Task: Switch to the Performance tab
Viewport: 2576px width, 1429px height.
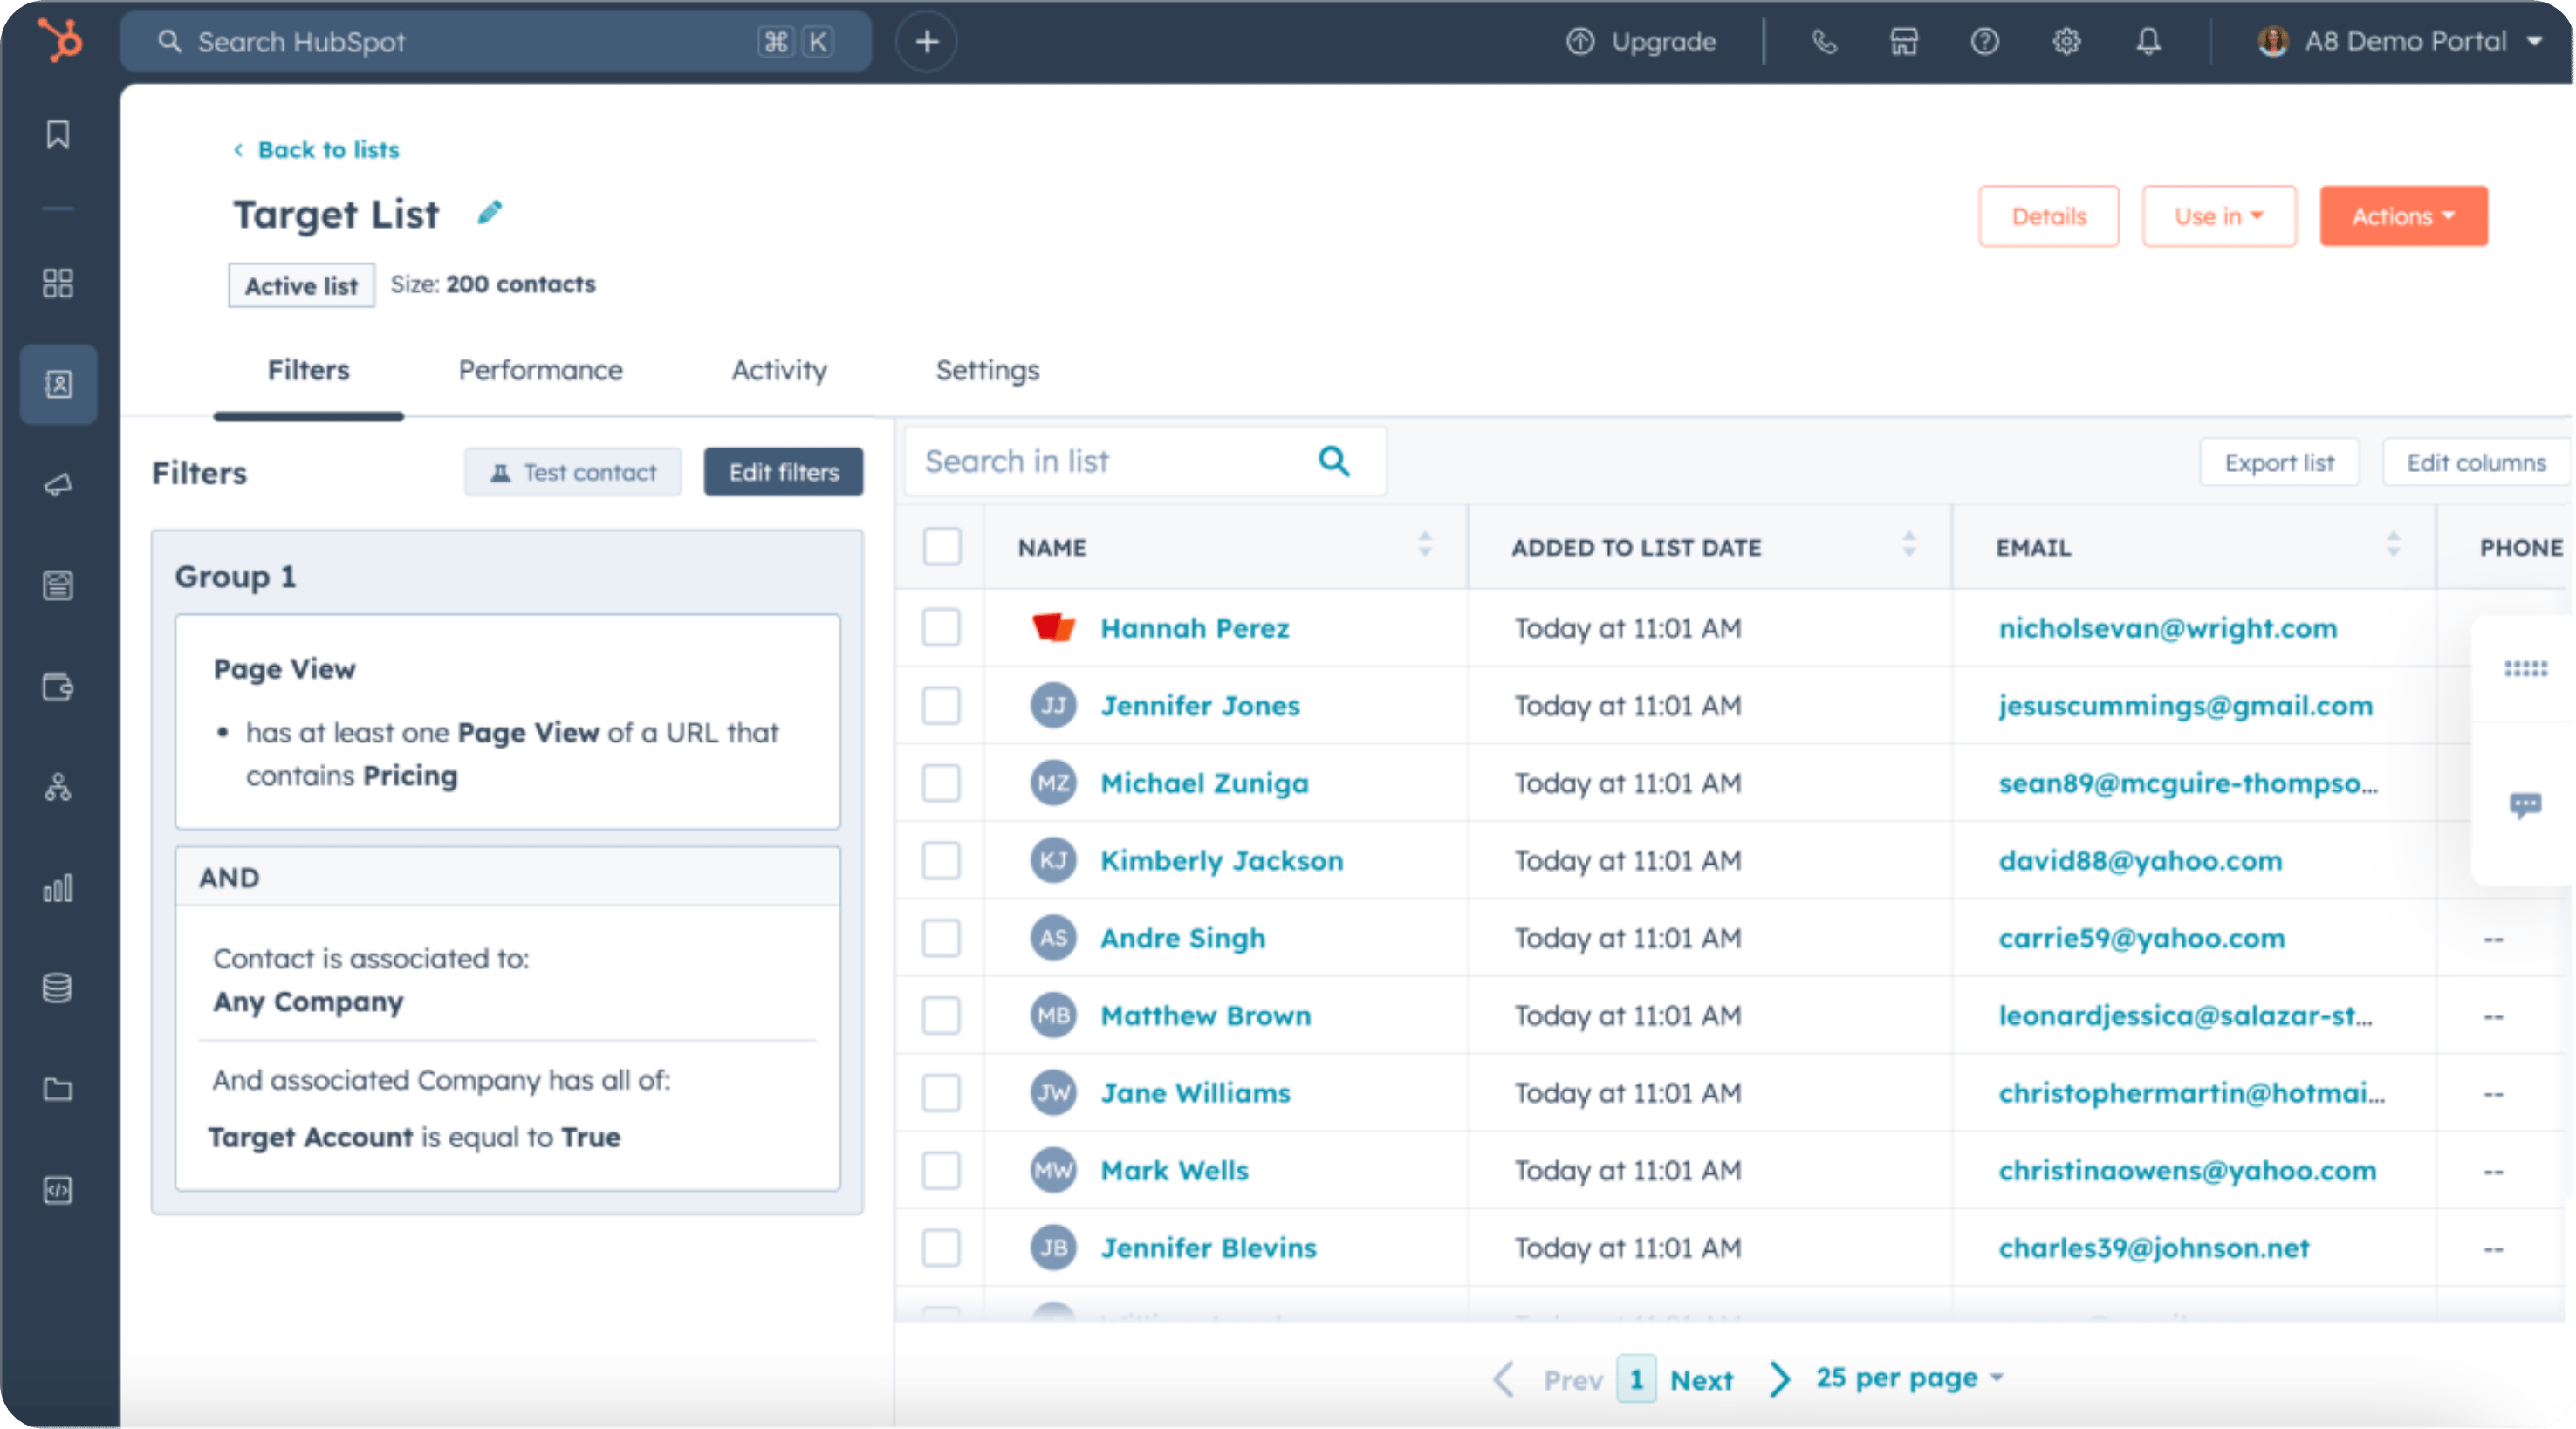Action: click(x=540, y=370)
